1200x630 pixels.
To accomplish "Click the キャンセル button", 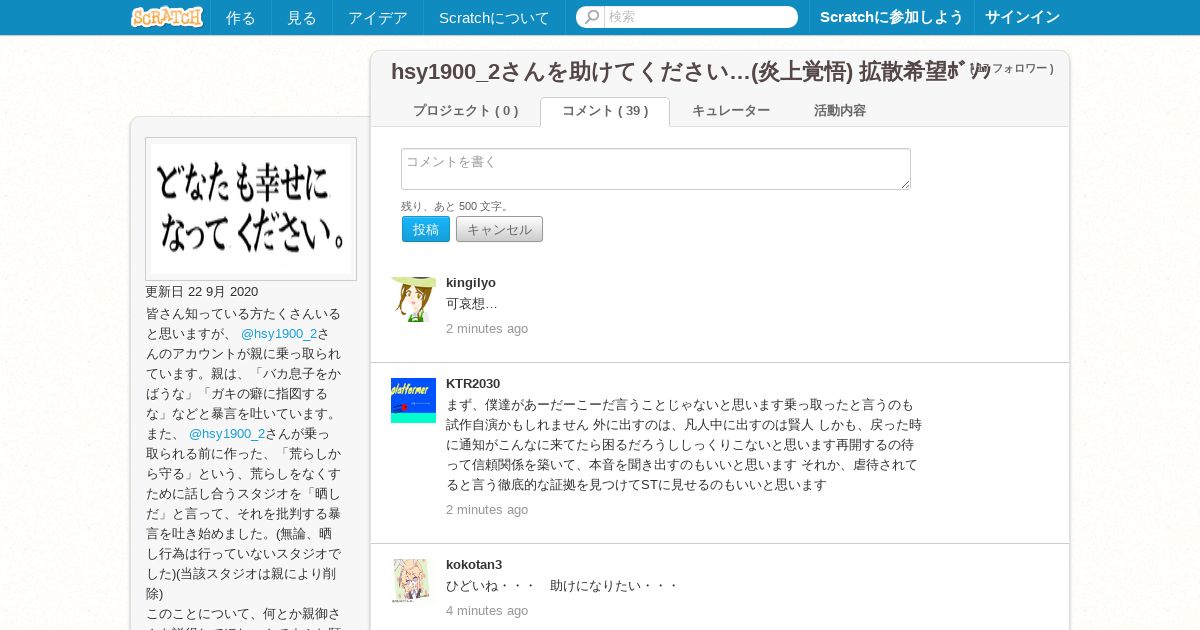I will point(499,229).
